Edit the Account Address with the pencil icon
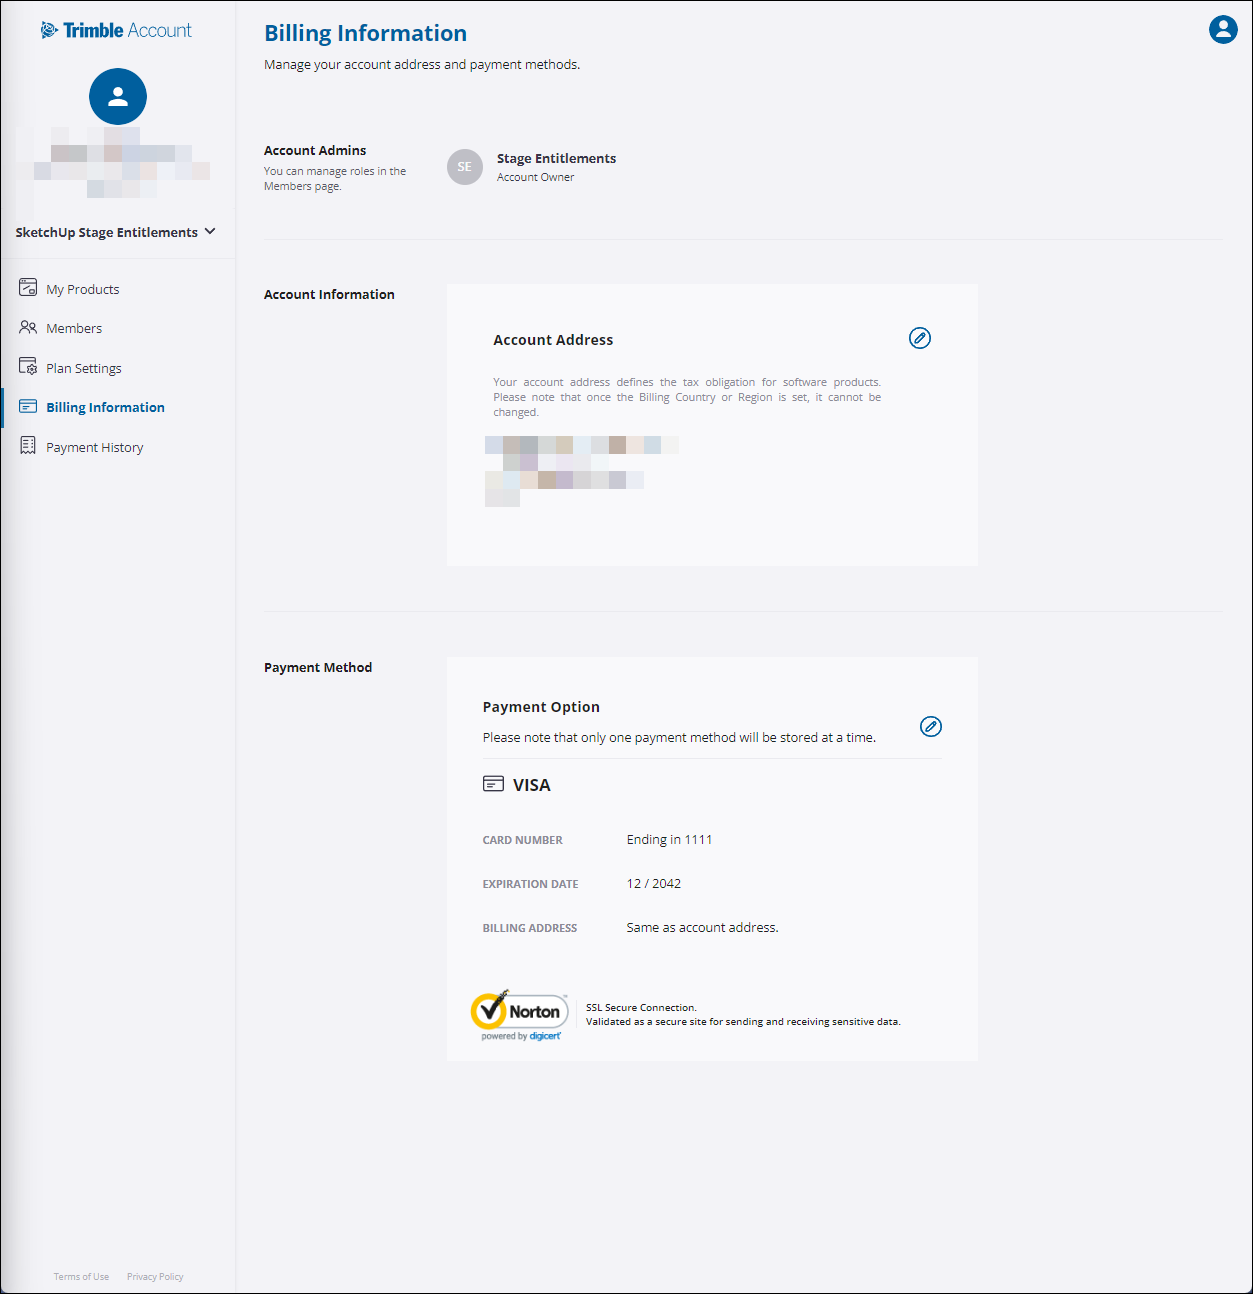The height and width of the screenshot is (1294, 1253). click(920, 338)
